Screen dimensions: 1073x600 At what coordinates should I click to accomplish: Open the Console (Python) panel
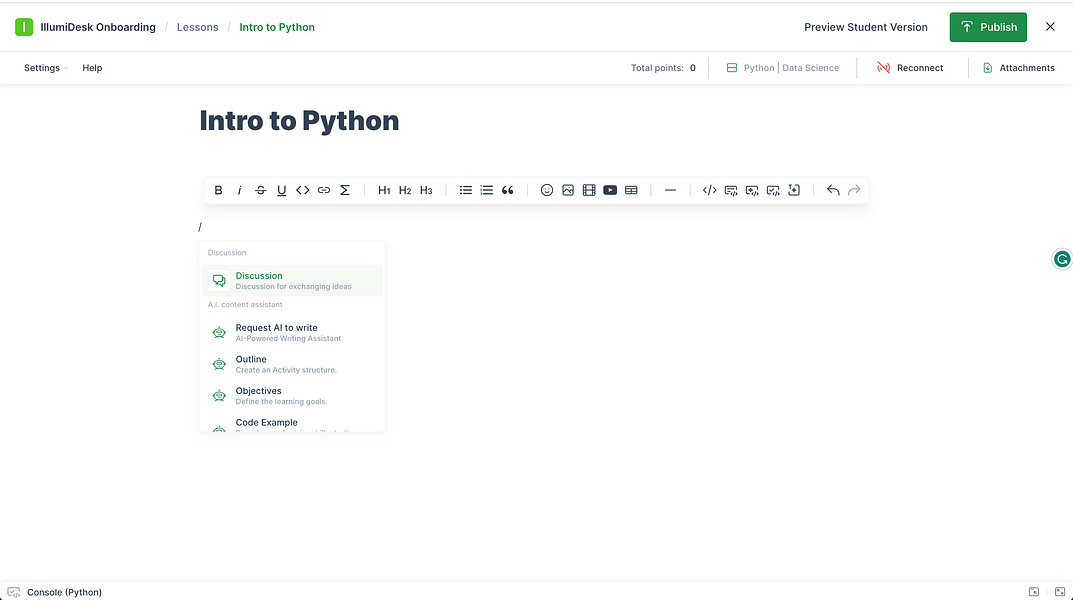pyautogui.click(x=64, y=592)
